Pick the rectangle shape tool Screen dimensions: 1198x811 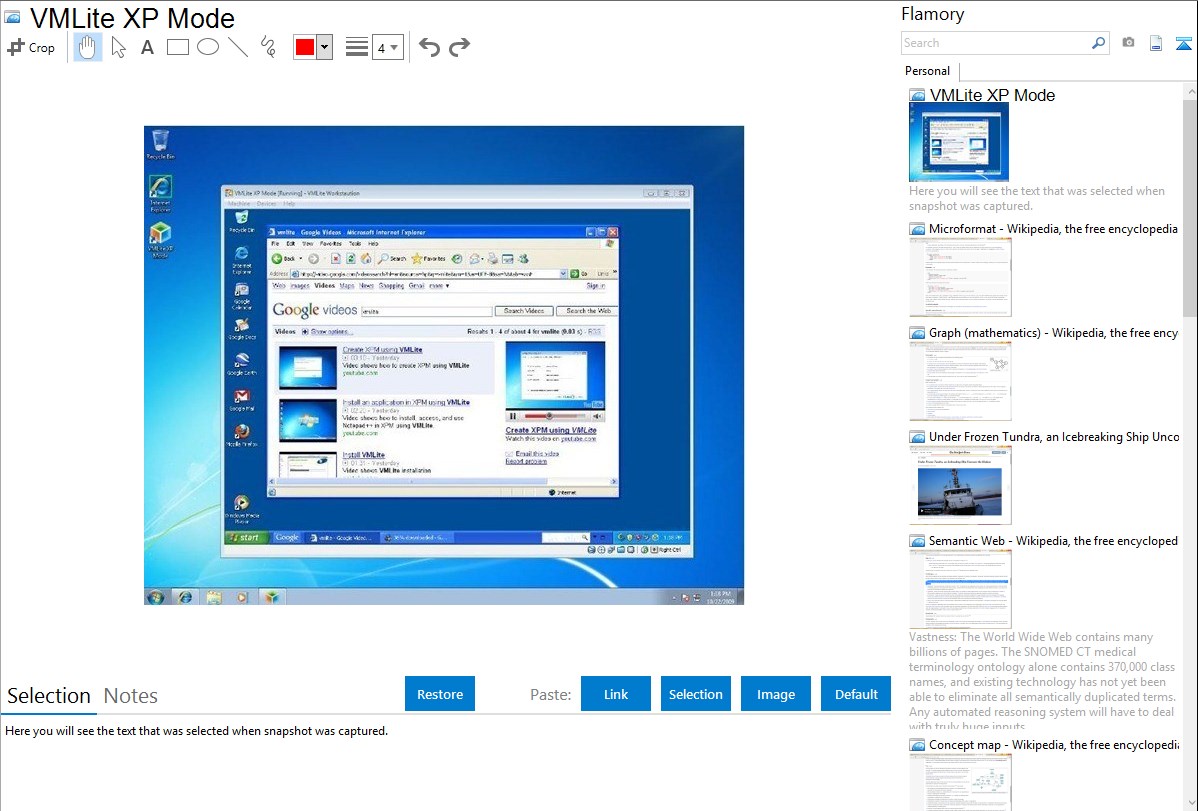click(x=178, y=47)
